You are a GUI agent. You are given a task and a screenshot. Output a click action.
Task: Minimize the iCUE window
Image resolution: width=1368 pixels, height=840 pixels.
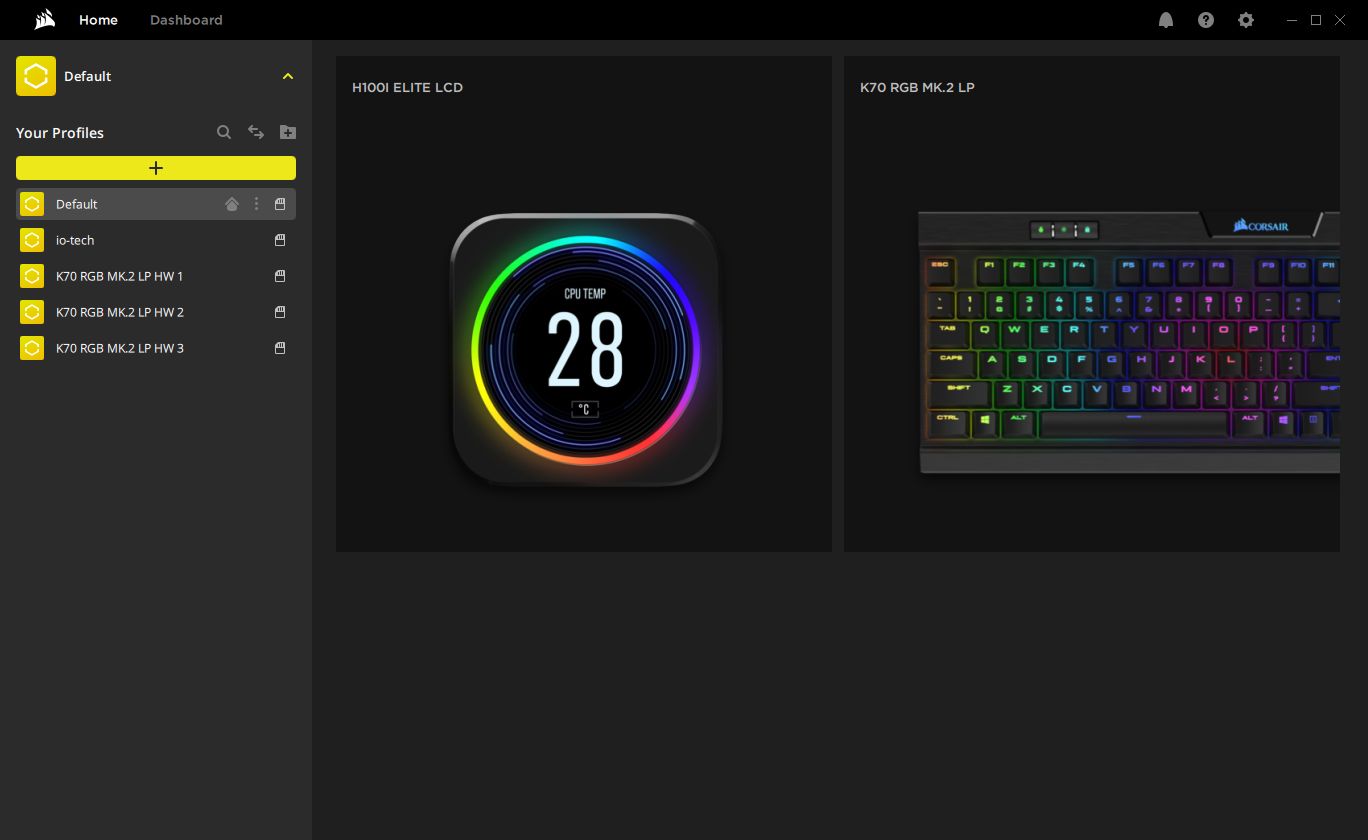click(1293, 20)
